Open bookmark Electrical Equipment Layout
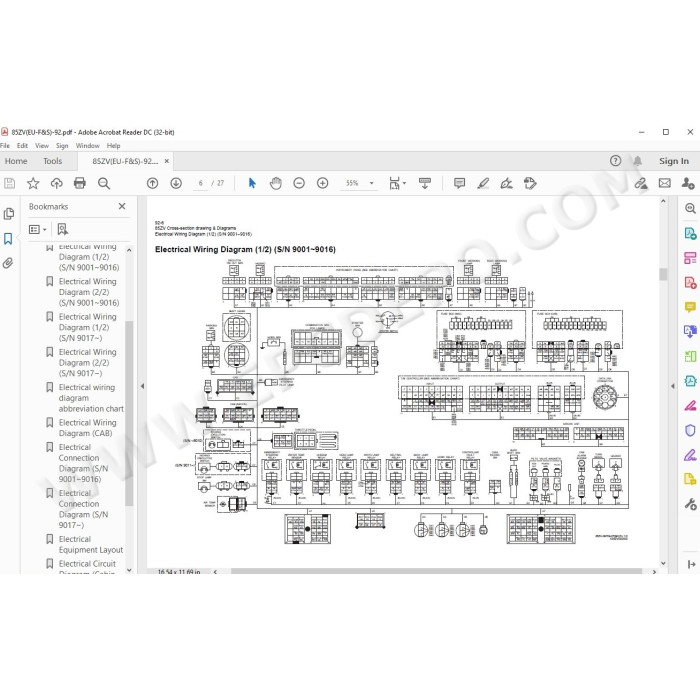 pos(91,544)
